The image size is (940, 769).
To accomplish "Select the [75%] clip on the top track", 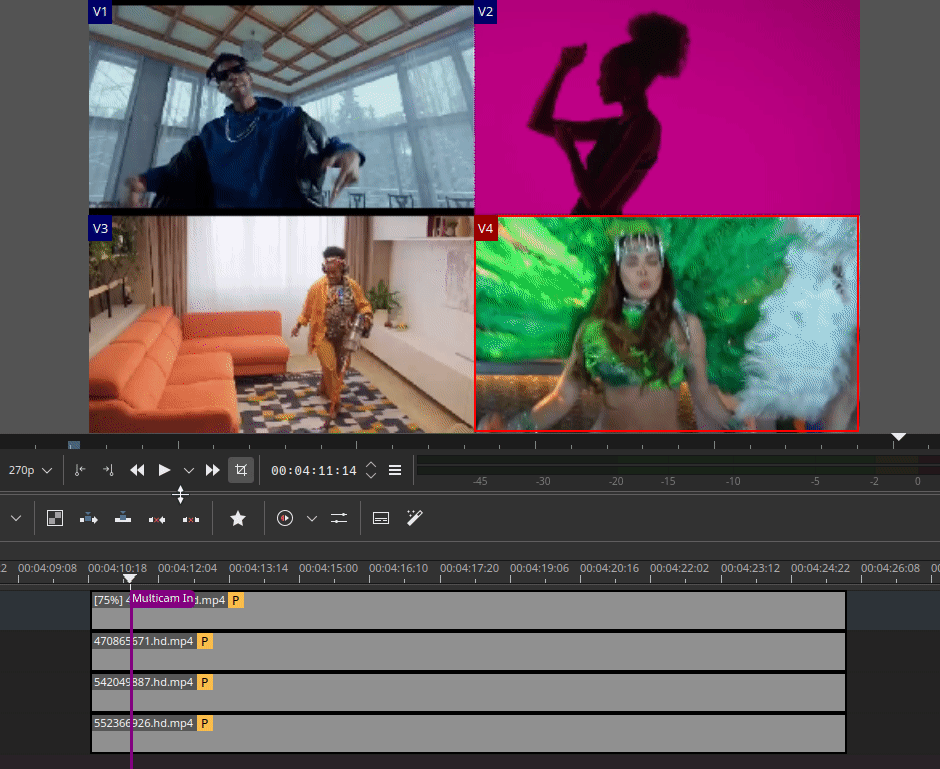I will click(x=468, y=611).
